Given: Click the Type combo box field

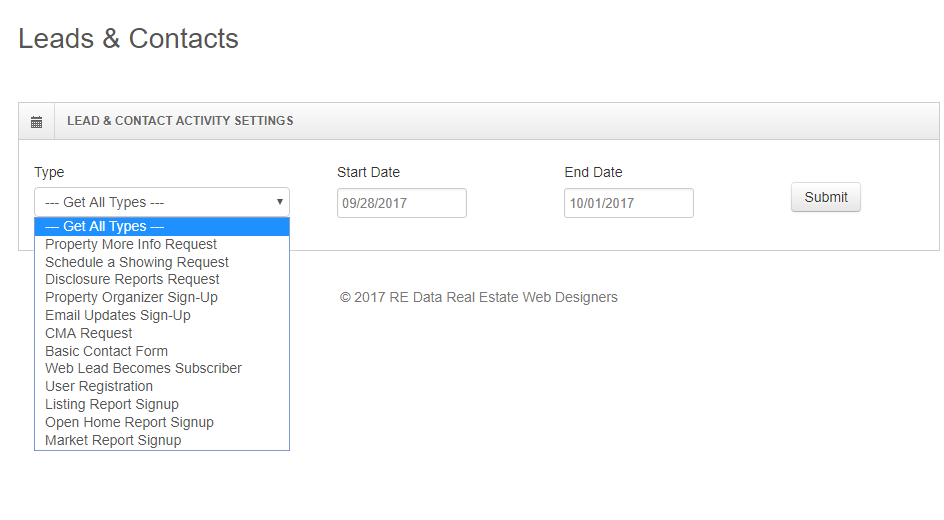Looking at the screenshot, I should [162, 202].
